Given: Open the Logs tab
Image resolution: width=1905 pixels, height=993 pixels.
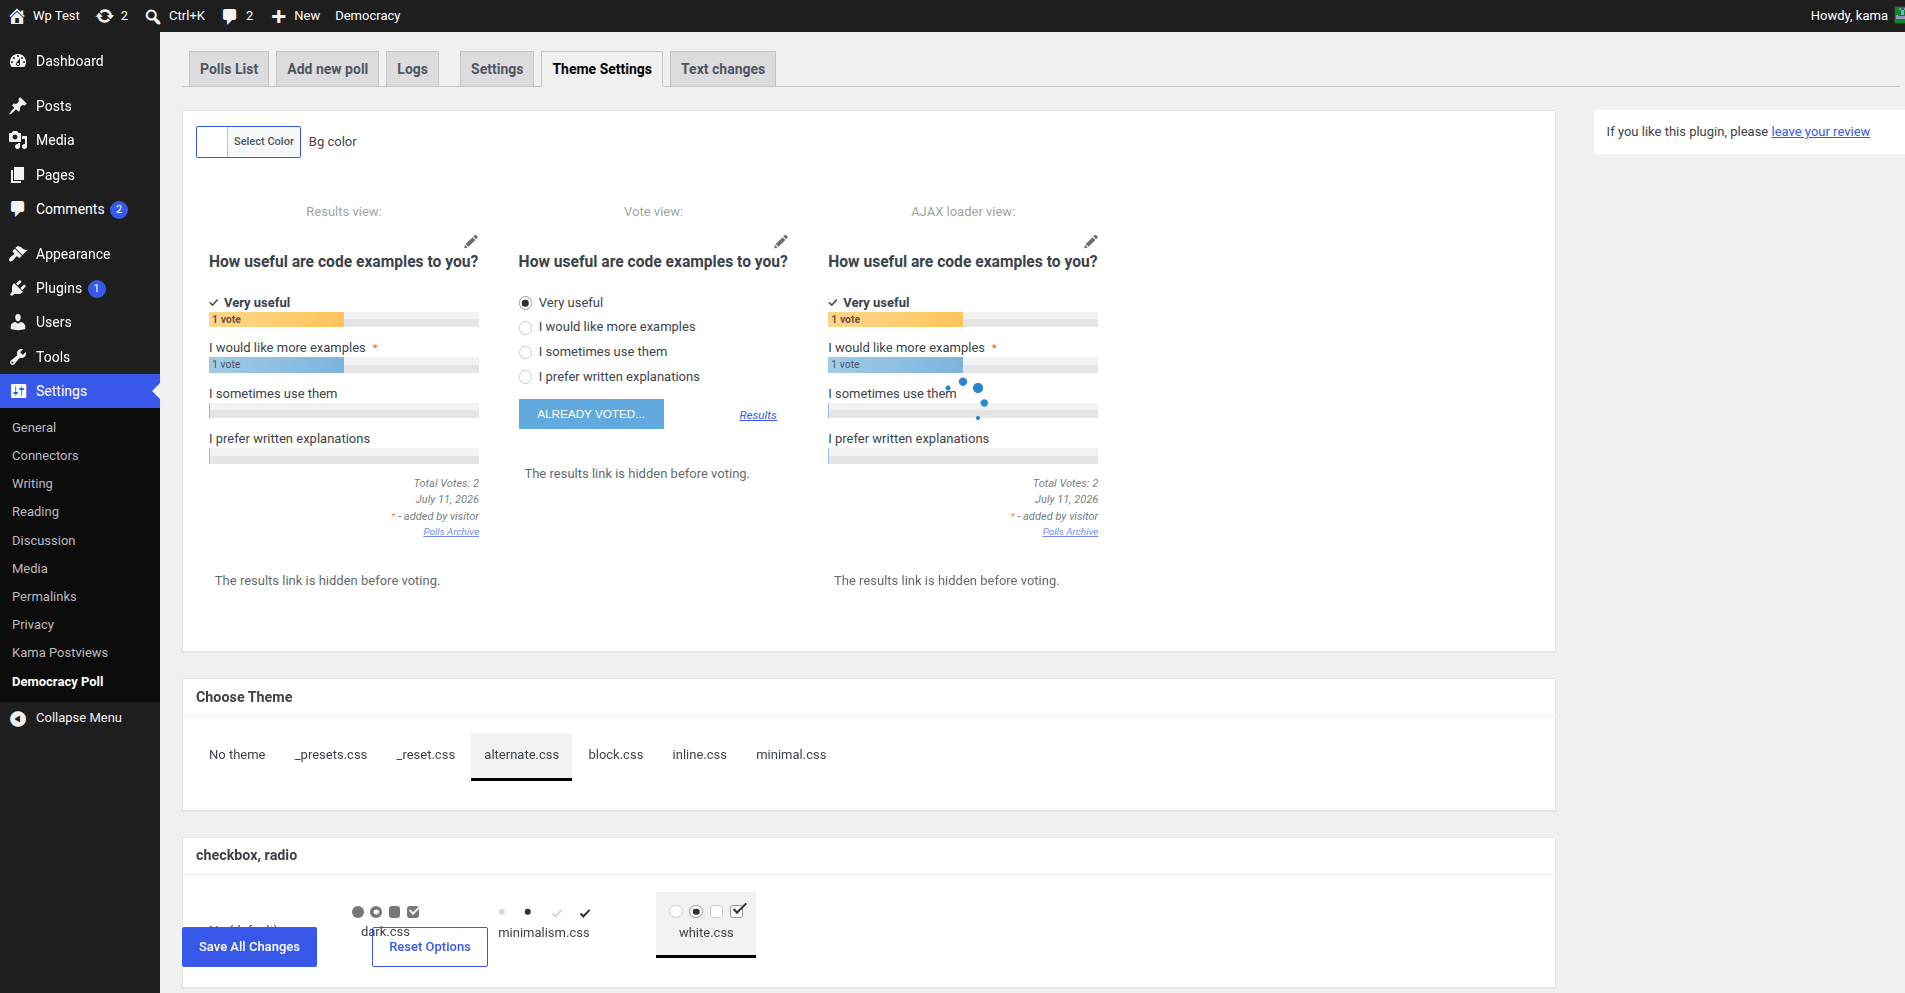Looking at the screenshot, I should (412, 69).
